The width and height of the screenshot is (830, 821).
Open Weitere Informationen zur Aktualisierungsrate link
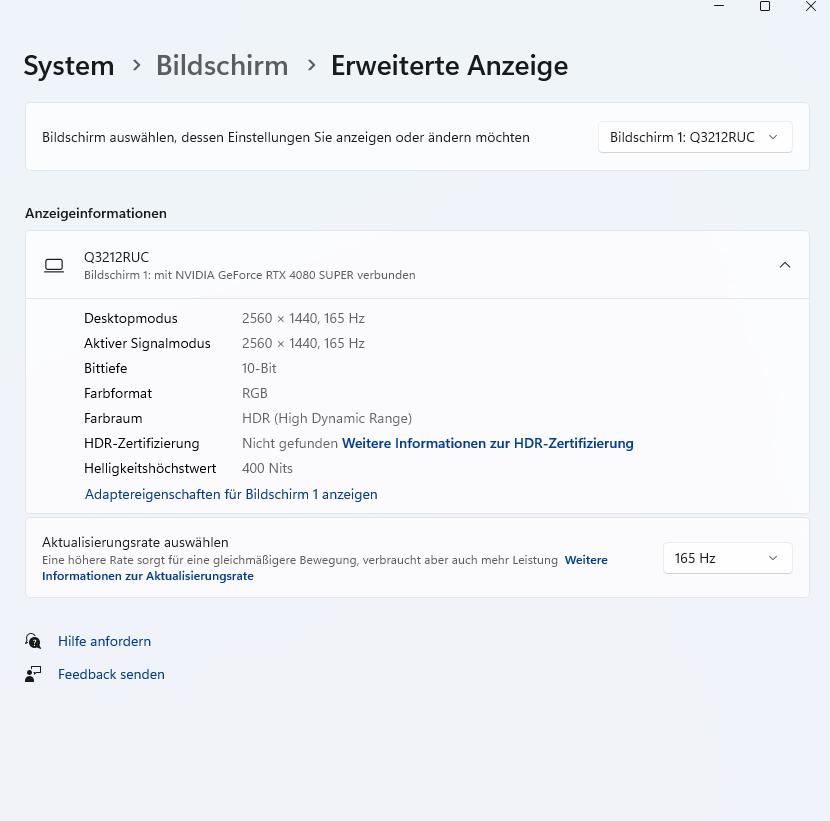coord(147,576)
